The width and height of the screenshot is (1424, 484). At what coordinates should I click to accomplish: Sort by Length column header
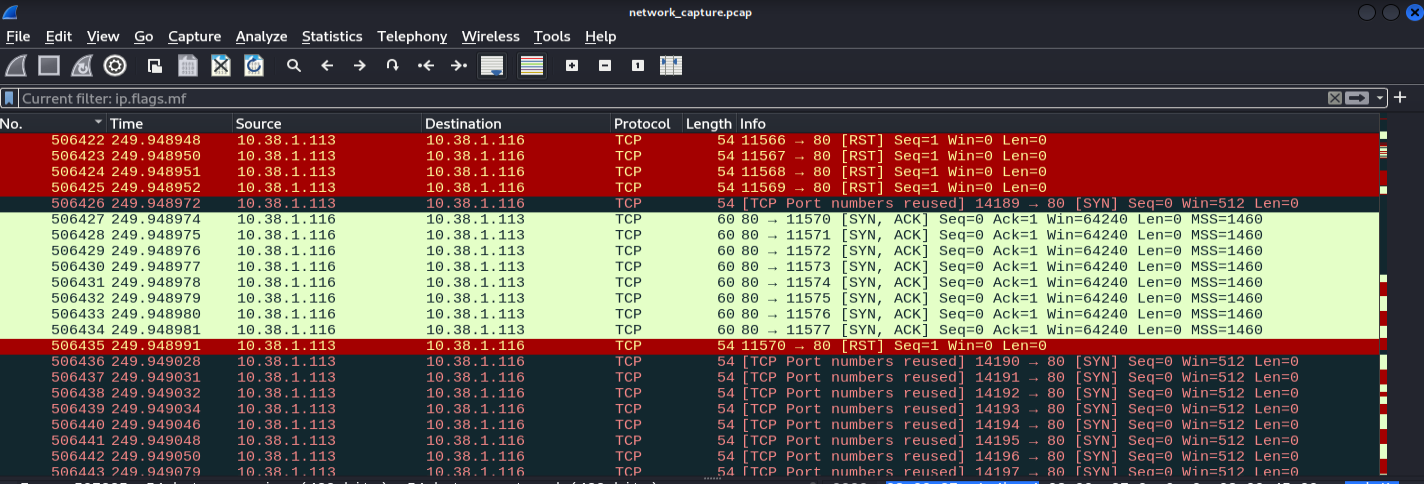[x=709, y=124]
